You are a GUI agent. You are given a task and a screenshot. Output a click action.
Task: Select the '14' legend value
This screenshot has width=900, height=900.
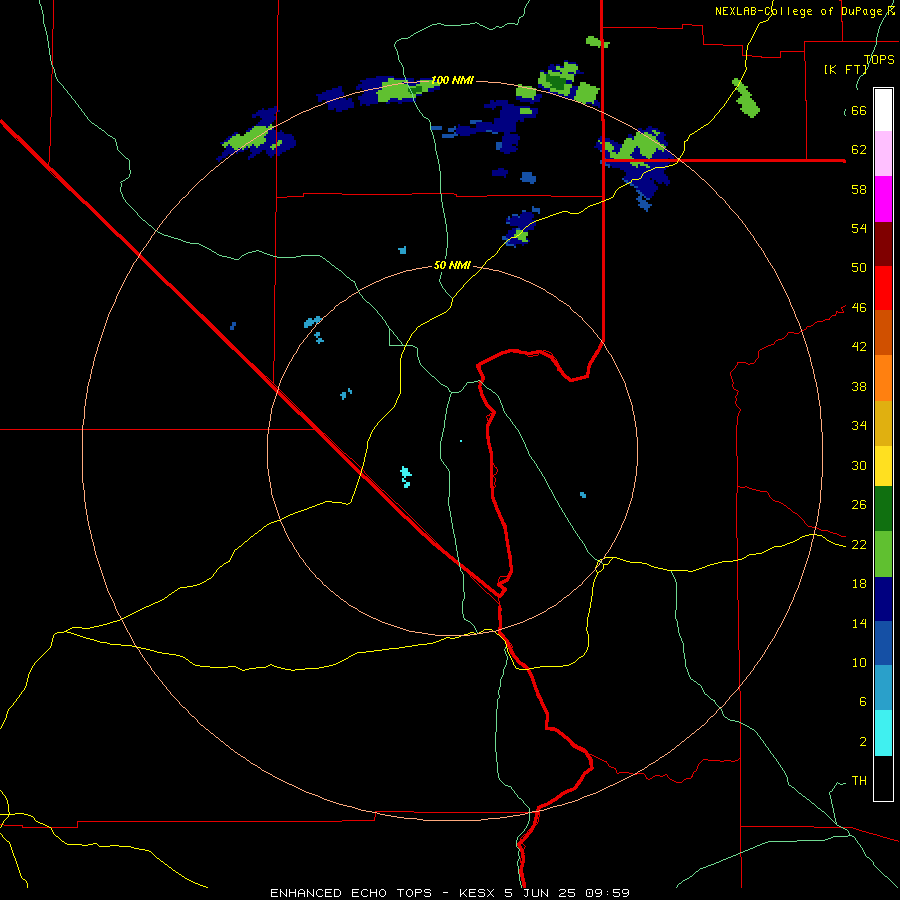(859, 623)
